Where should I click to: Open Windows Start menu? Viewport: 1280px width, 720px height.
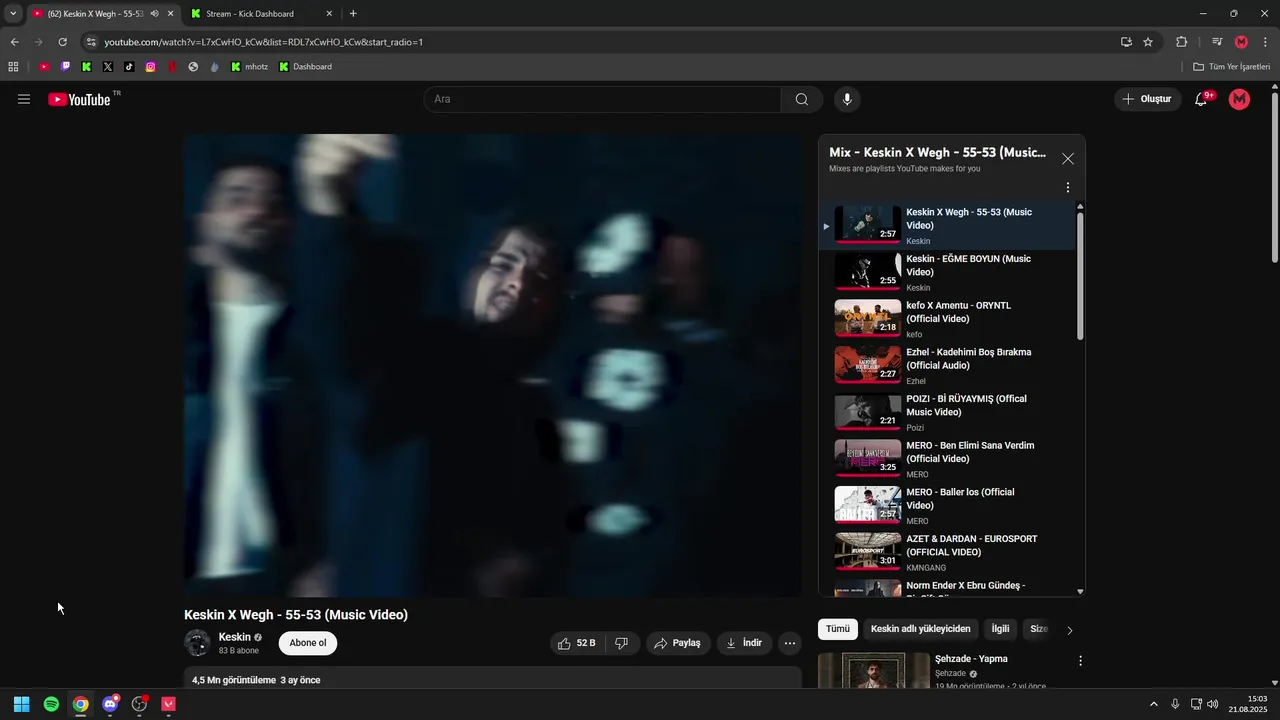(21, 704)
